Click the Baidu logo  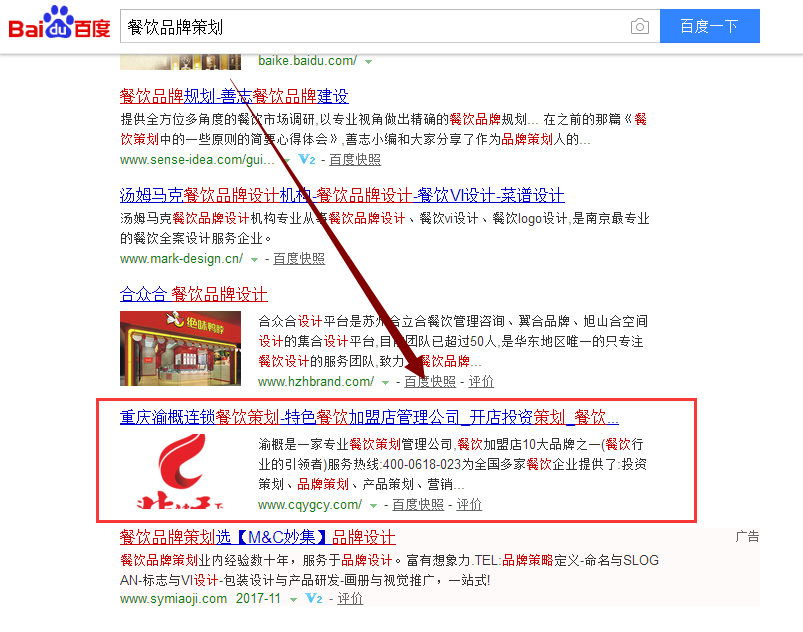[59, 23]
